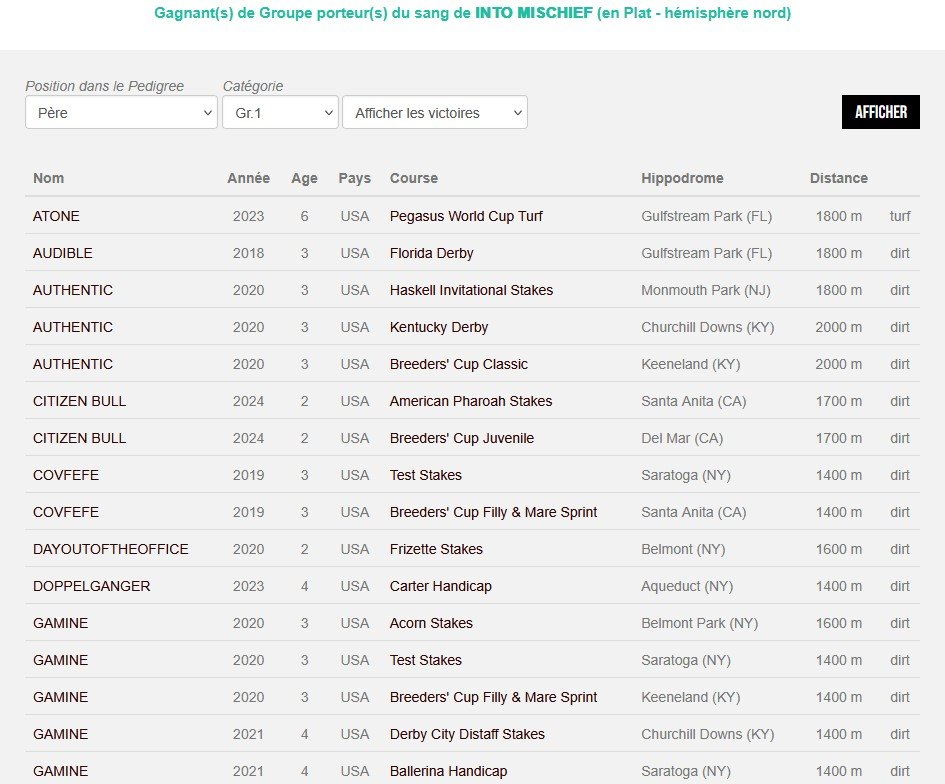The height and width of the screenshot is (784, 945).
Task: Open GAMINE in the Ballerina Handicap row
Action: 60,771
